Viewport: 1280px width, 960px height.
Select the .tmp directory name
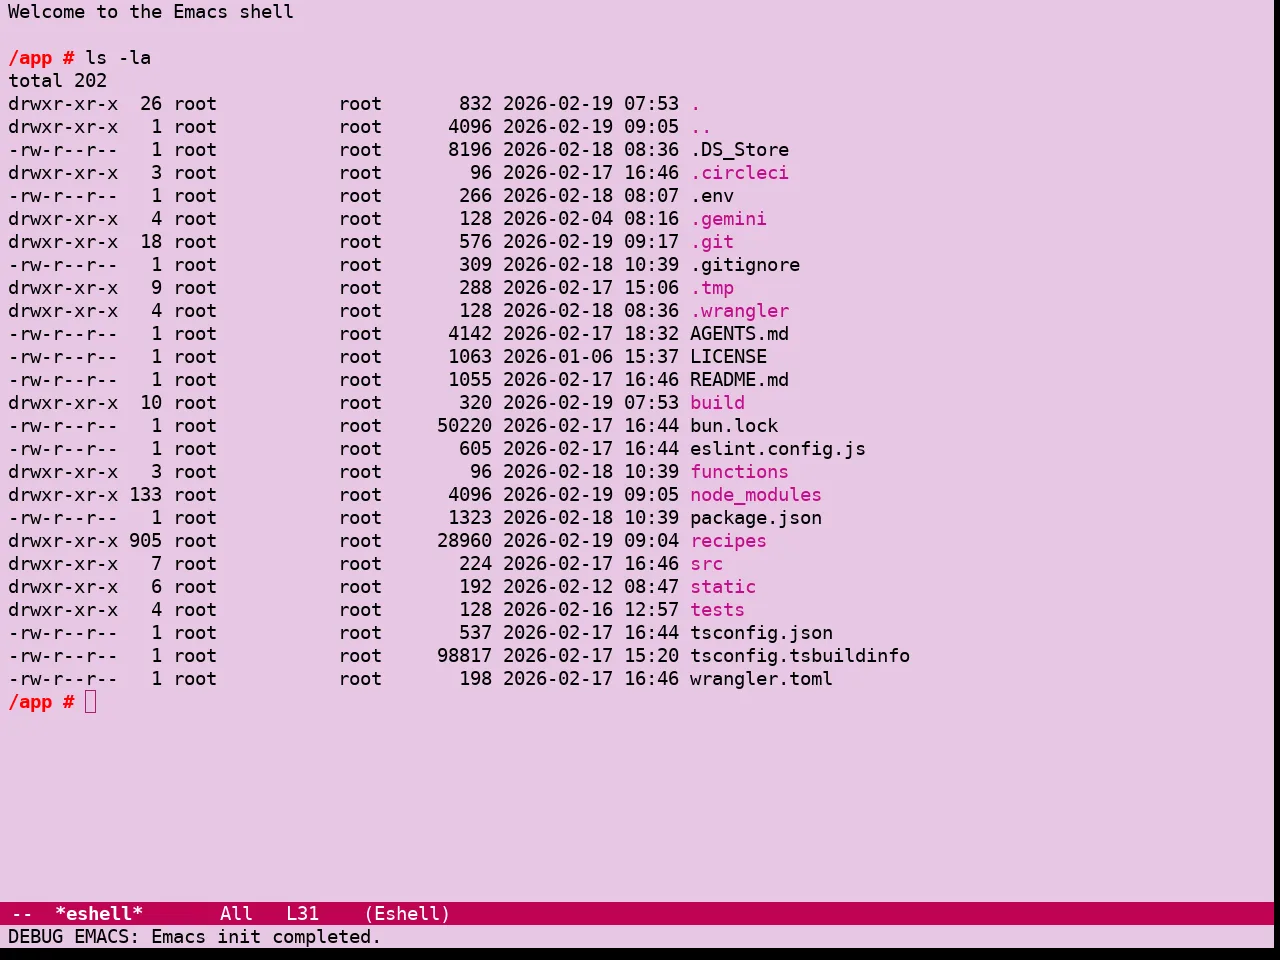coord(712,288)
